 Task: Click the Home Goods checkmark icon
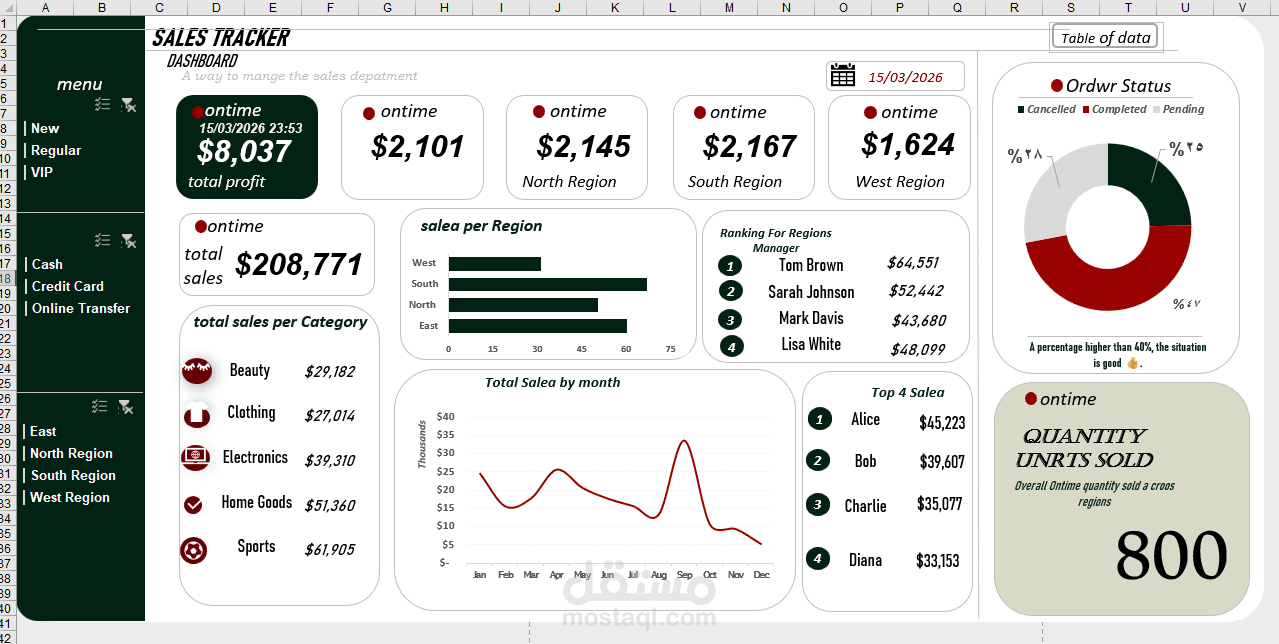pyautogui.click(x=196, y=504)
